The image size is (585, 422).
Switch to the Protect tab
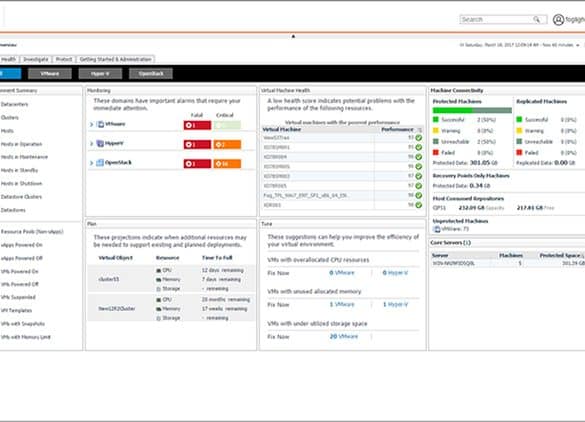click(64, 59)
